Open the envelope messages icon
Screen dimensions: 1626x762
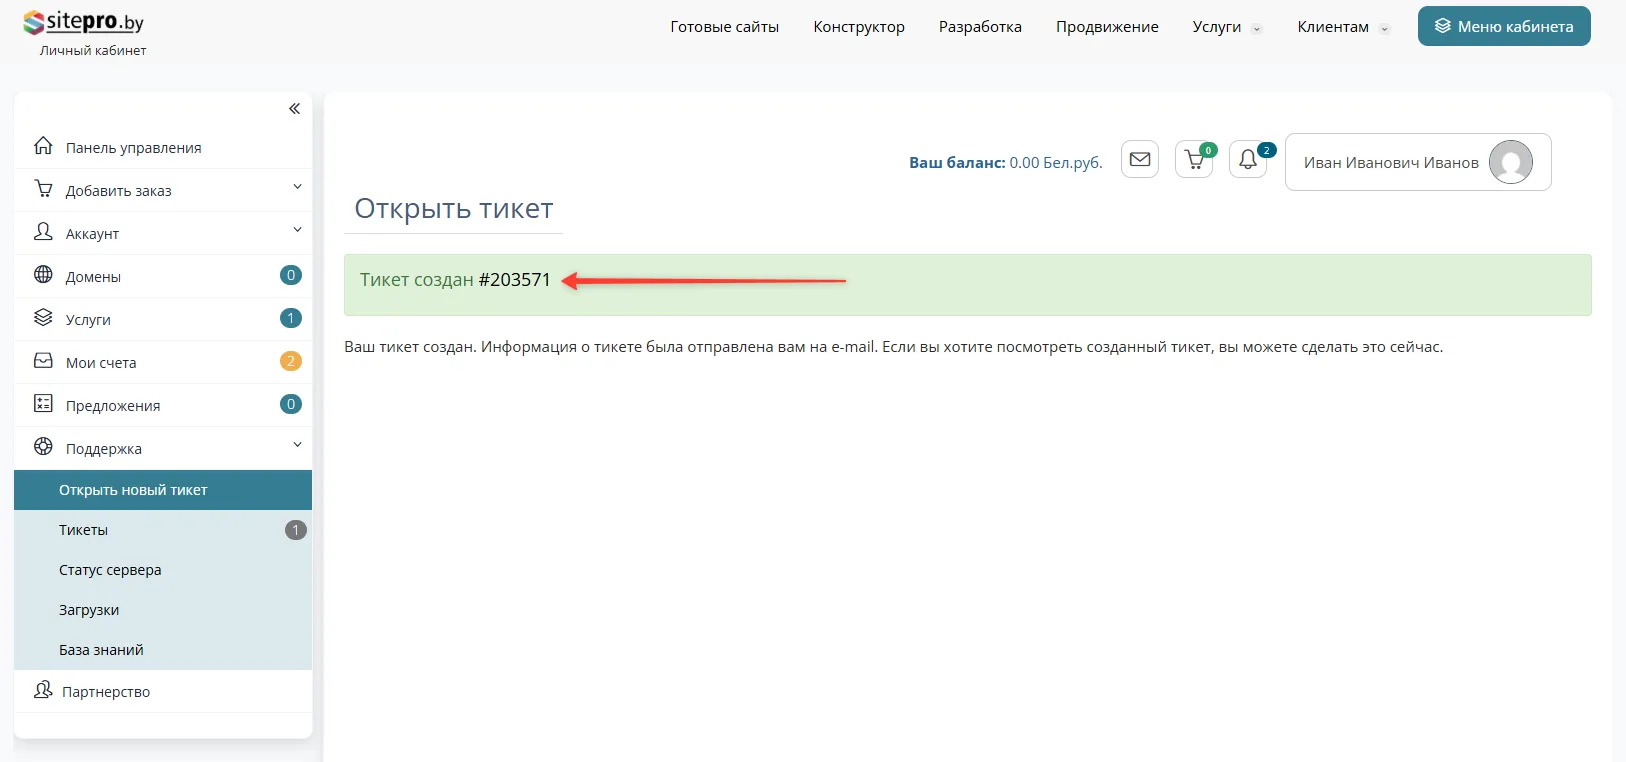tap(1139, 159)
